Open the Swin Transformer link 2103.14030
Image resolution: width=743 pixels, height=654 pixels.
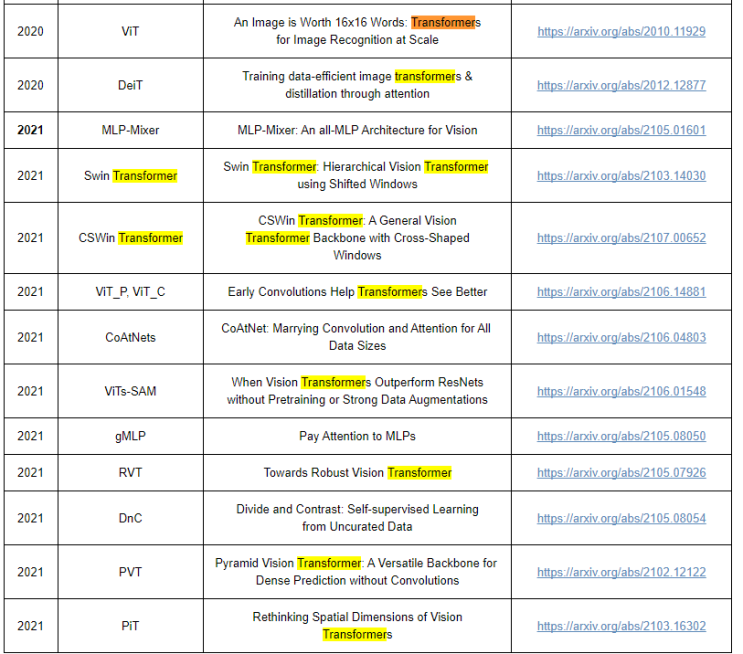[x=621, y=176]
